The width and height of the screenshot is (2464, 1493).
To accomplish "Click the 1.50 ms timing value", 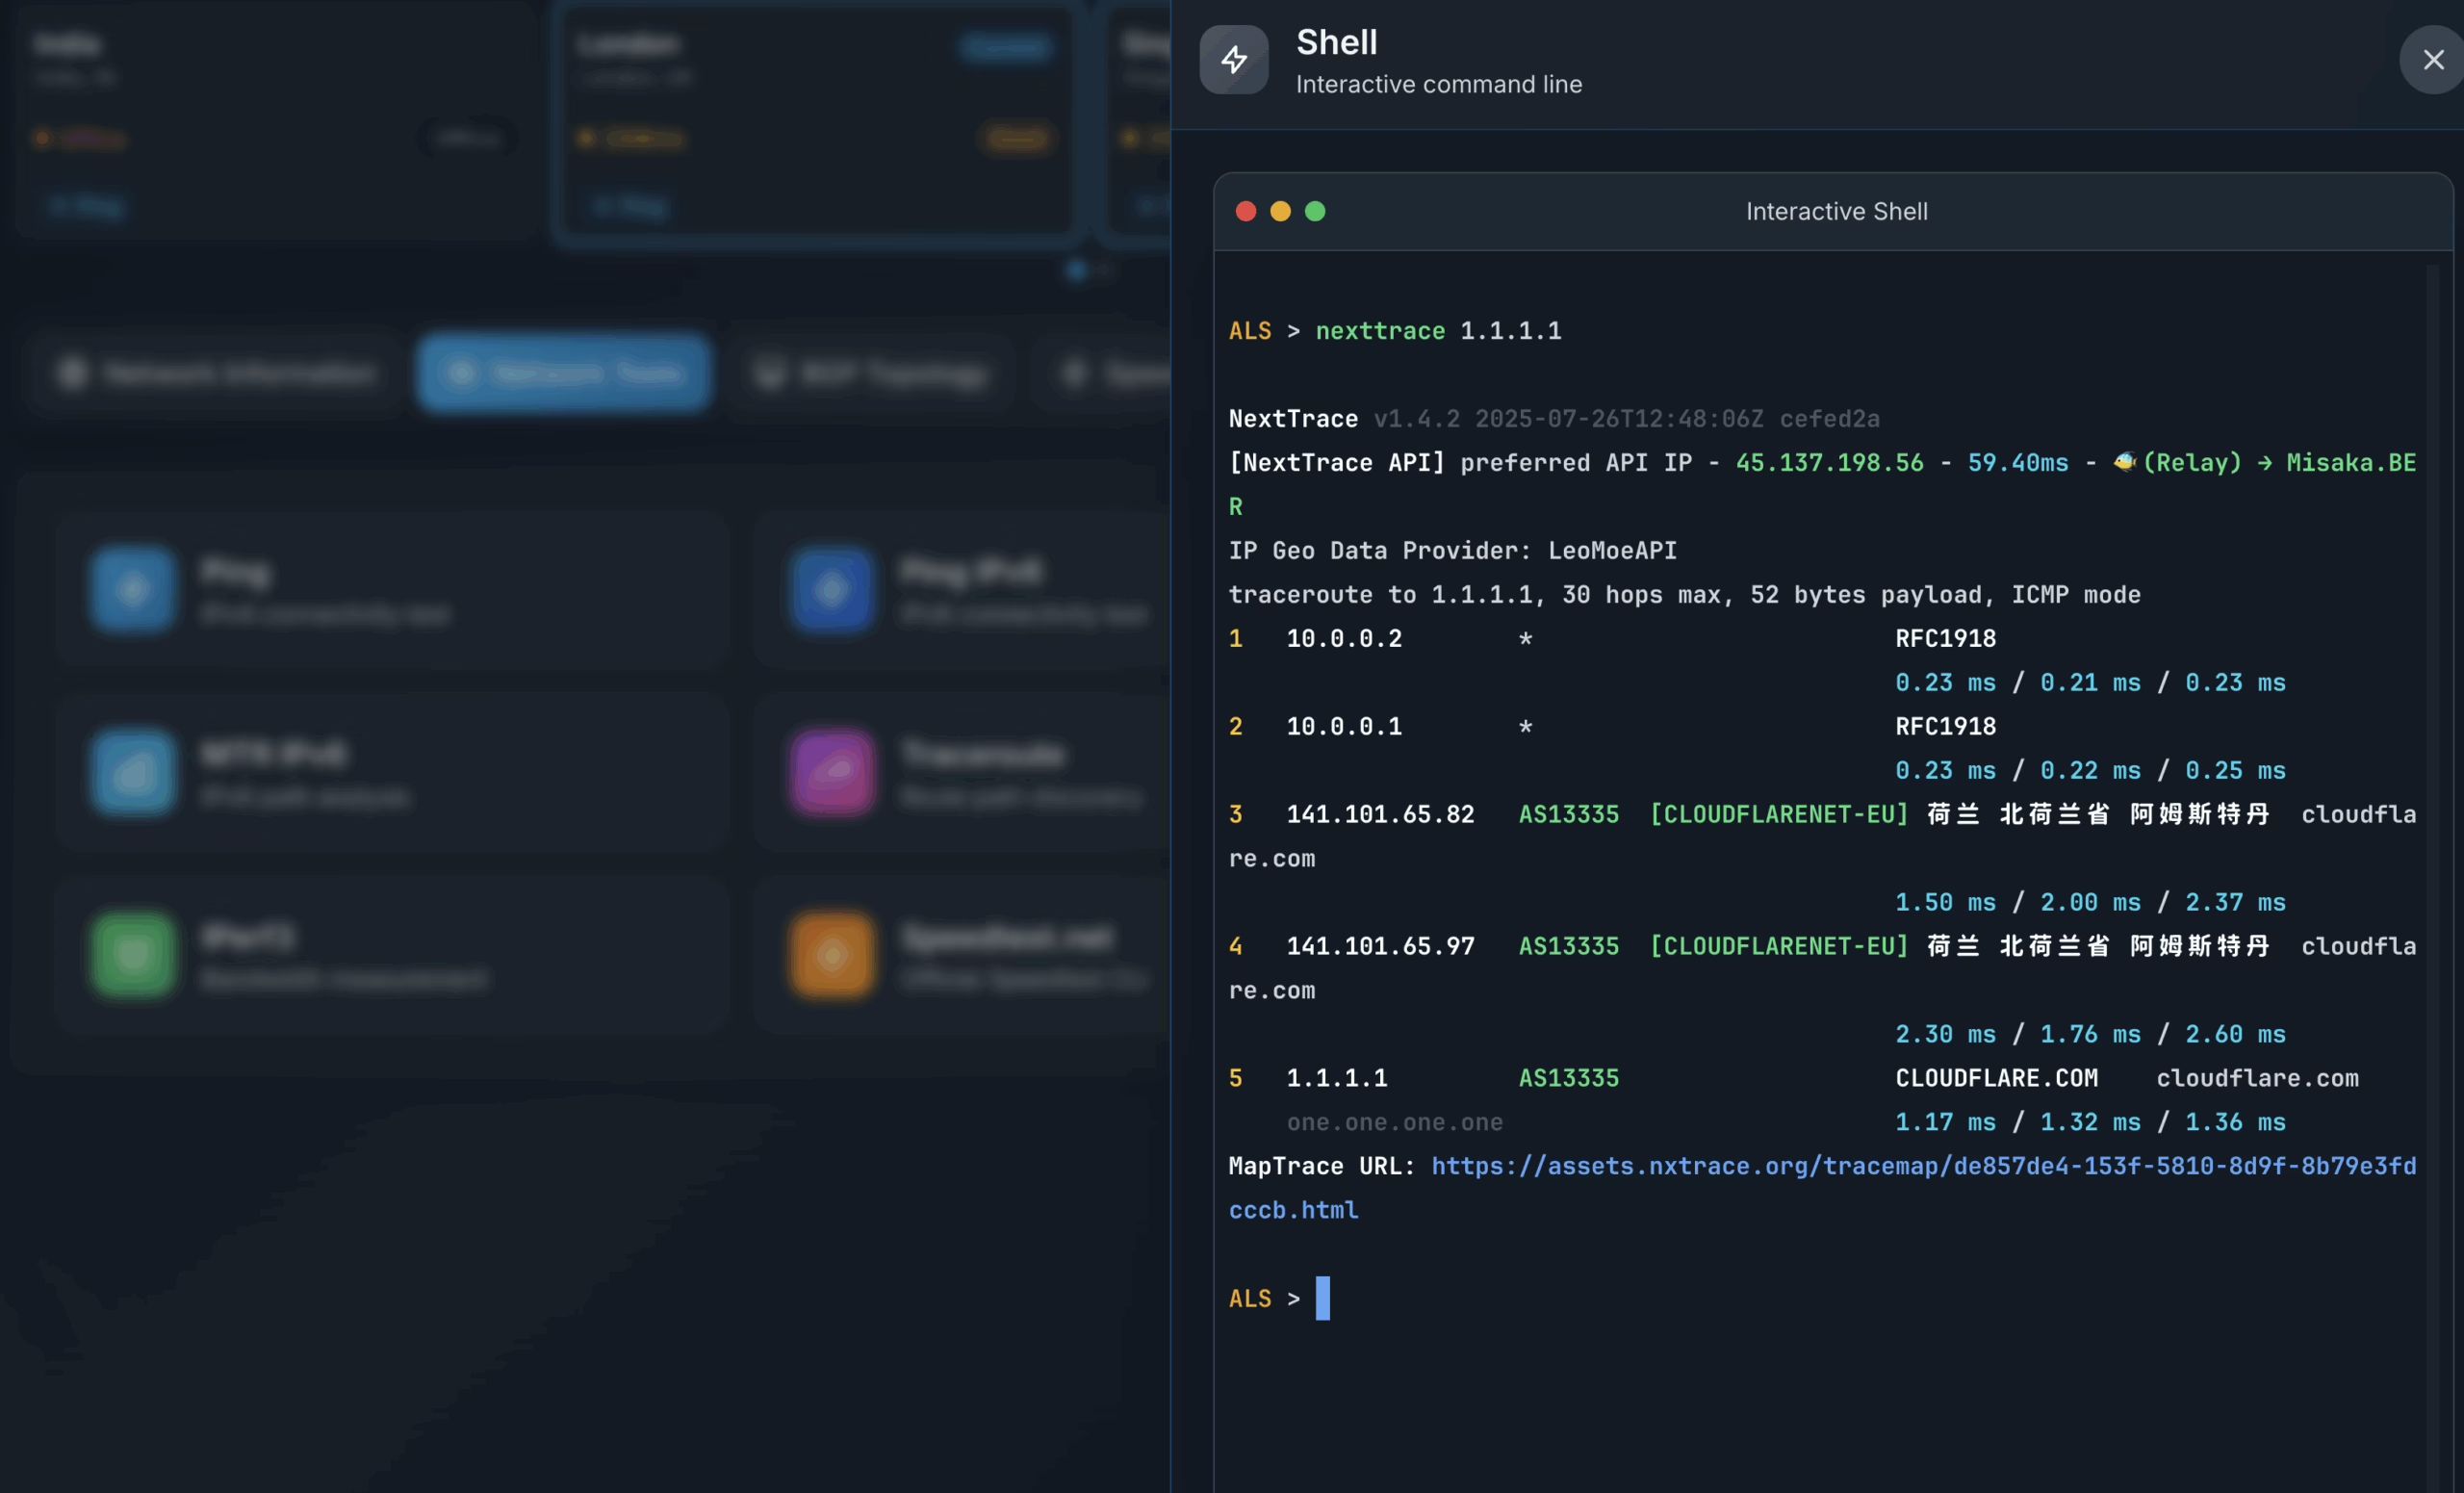I will pyautogui.click(x=1945, y=903).
